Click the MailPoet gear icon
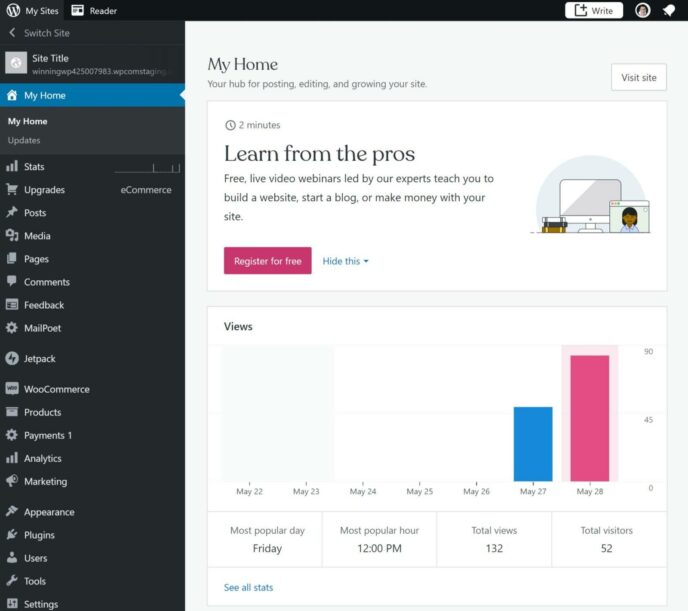Viewport: 688px width, 611px height. pyautogui.click(x=12, y=328)
